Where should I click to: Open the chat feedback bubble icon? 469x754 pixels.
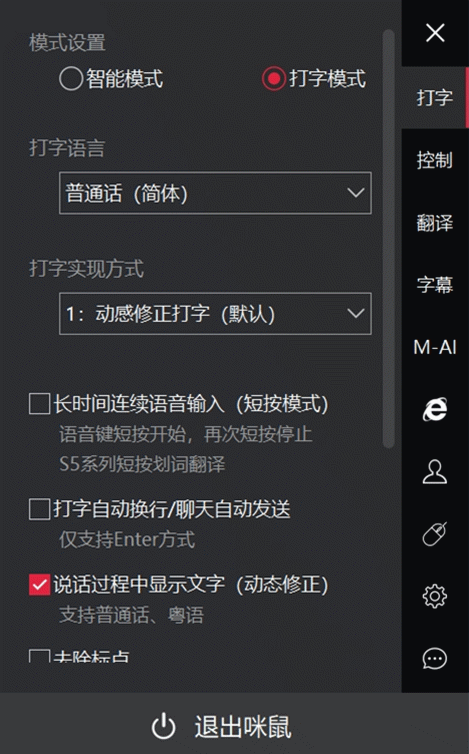pos(435,658)
